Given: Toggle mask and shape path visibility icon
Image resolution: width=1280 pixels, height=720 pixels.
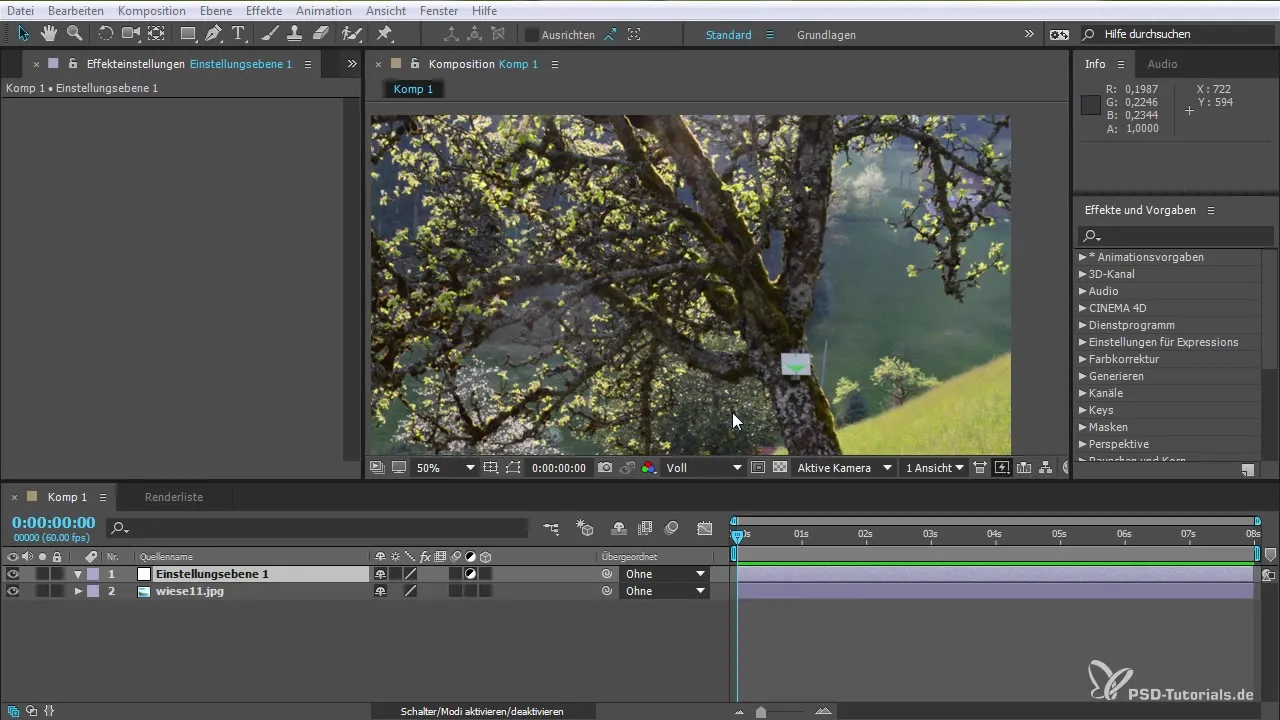Looking at the screenshot, I should tap(513, 468).
